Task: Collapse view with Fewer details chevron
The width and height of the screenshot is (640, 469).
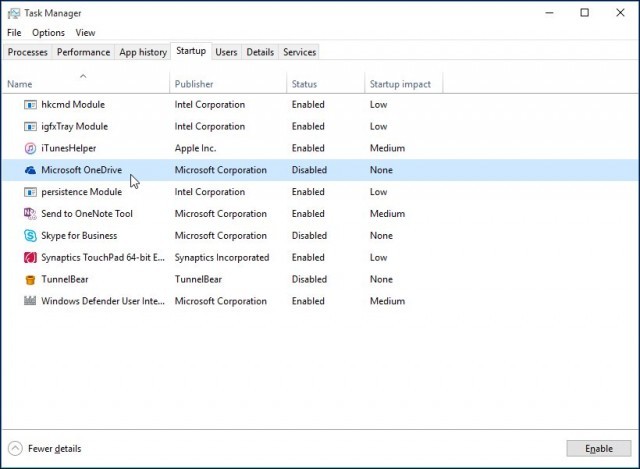Action: (15, 449)
